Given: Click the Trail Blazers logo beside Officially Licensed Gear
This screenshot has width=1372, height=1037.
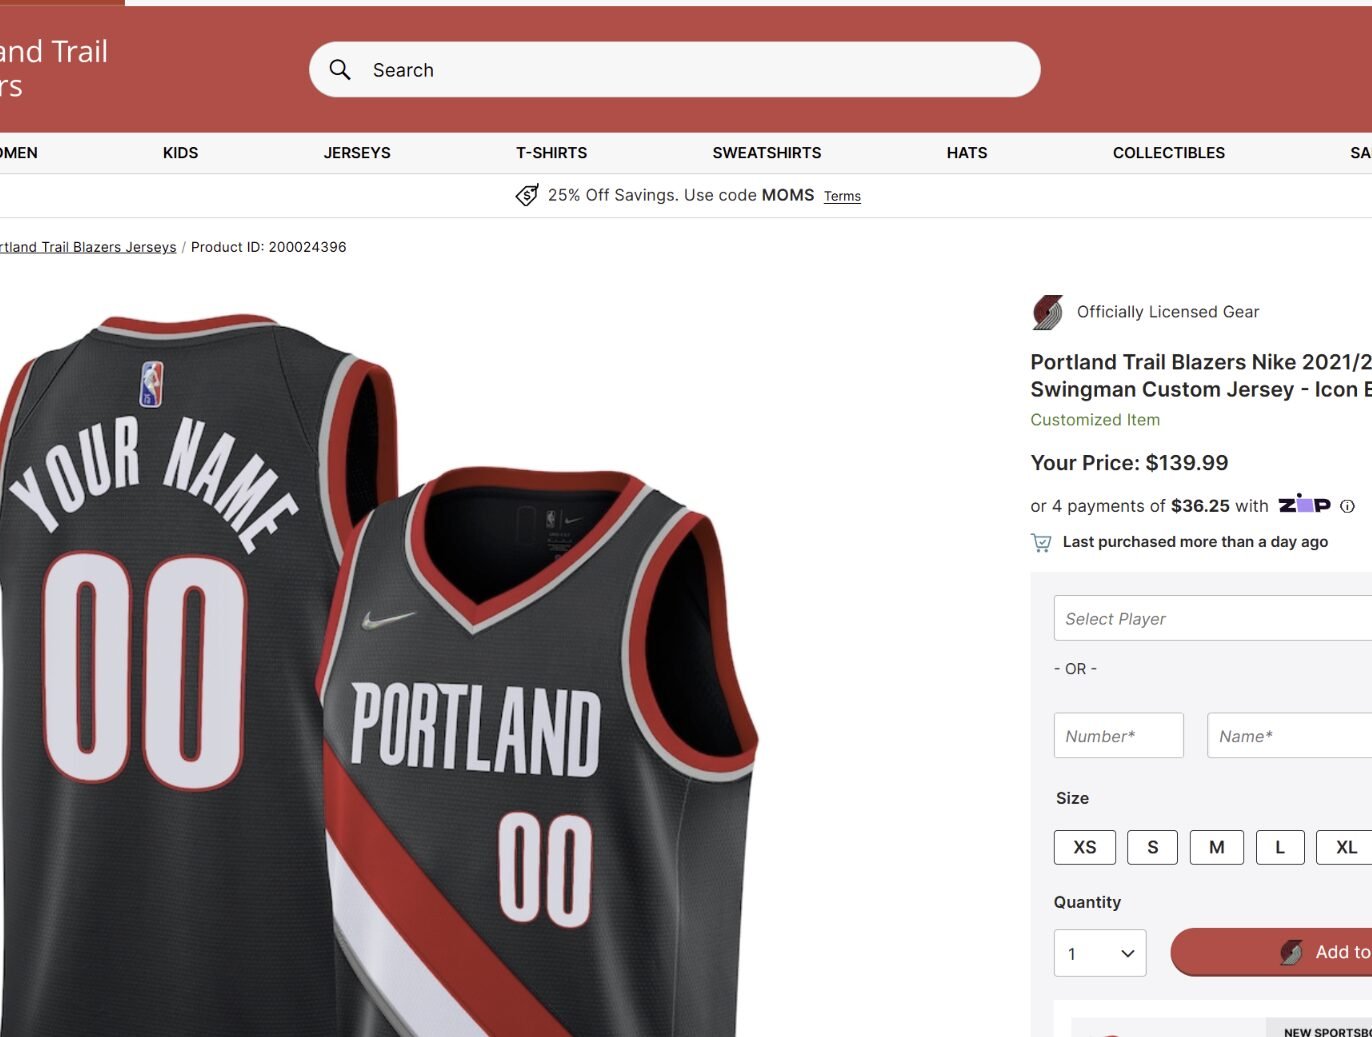Looking at the screenshot, I should pos(1047,312).
